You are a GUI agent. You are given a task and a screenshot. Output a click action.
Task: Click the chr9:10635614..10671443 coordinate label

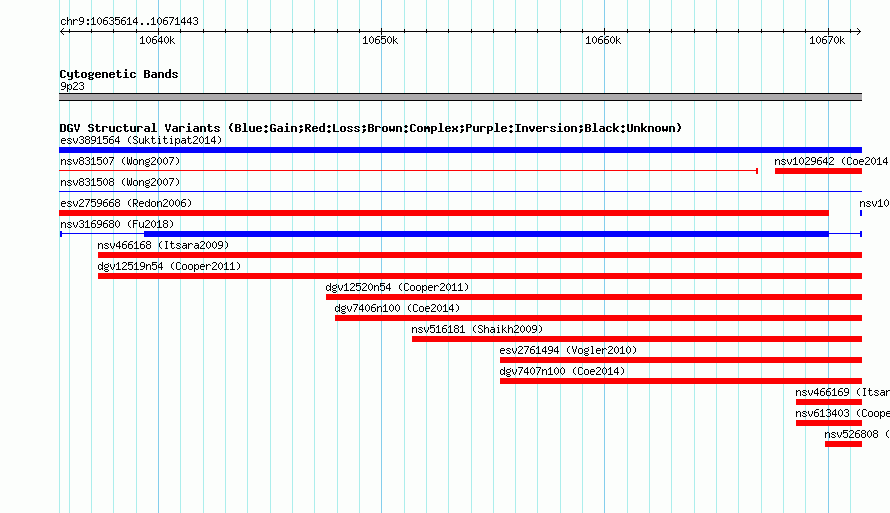(x=129, y=21)
